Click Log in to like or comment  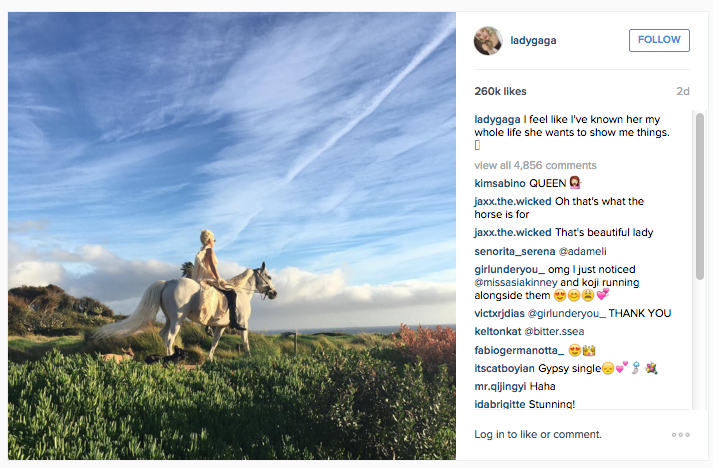coord(538,434)
